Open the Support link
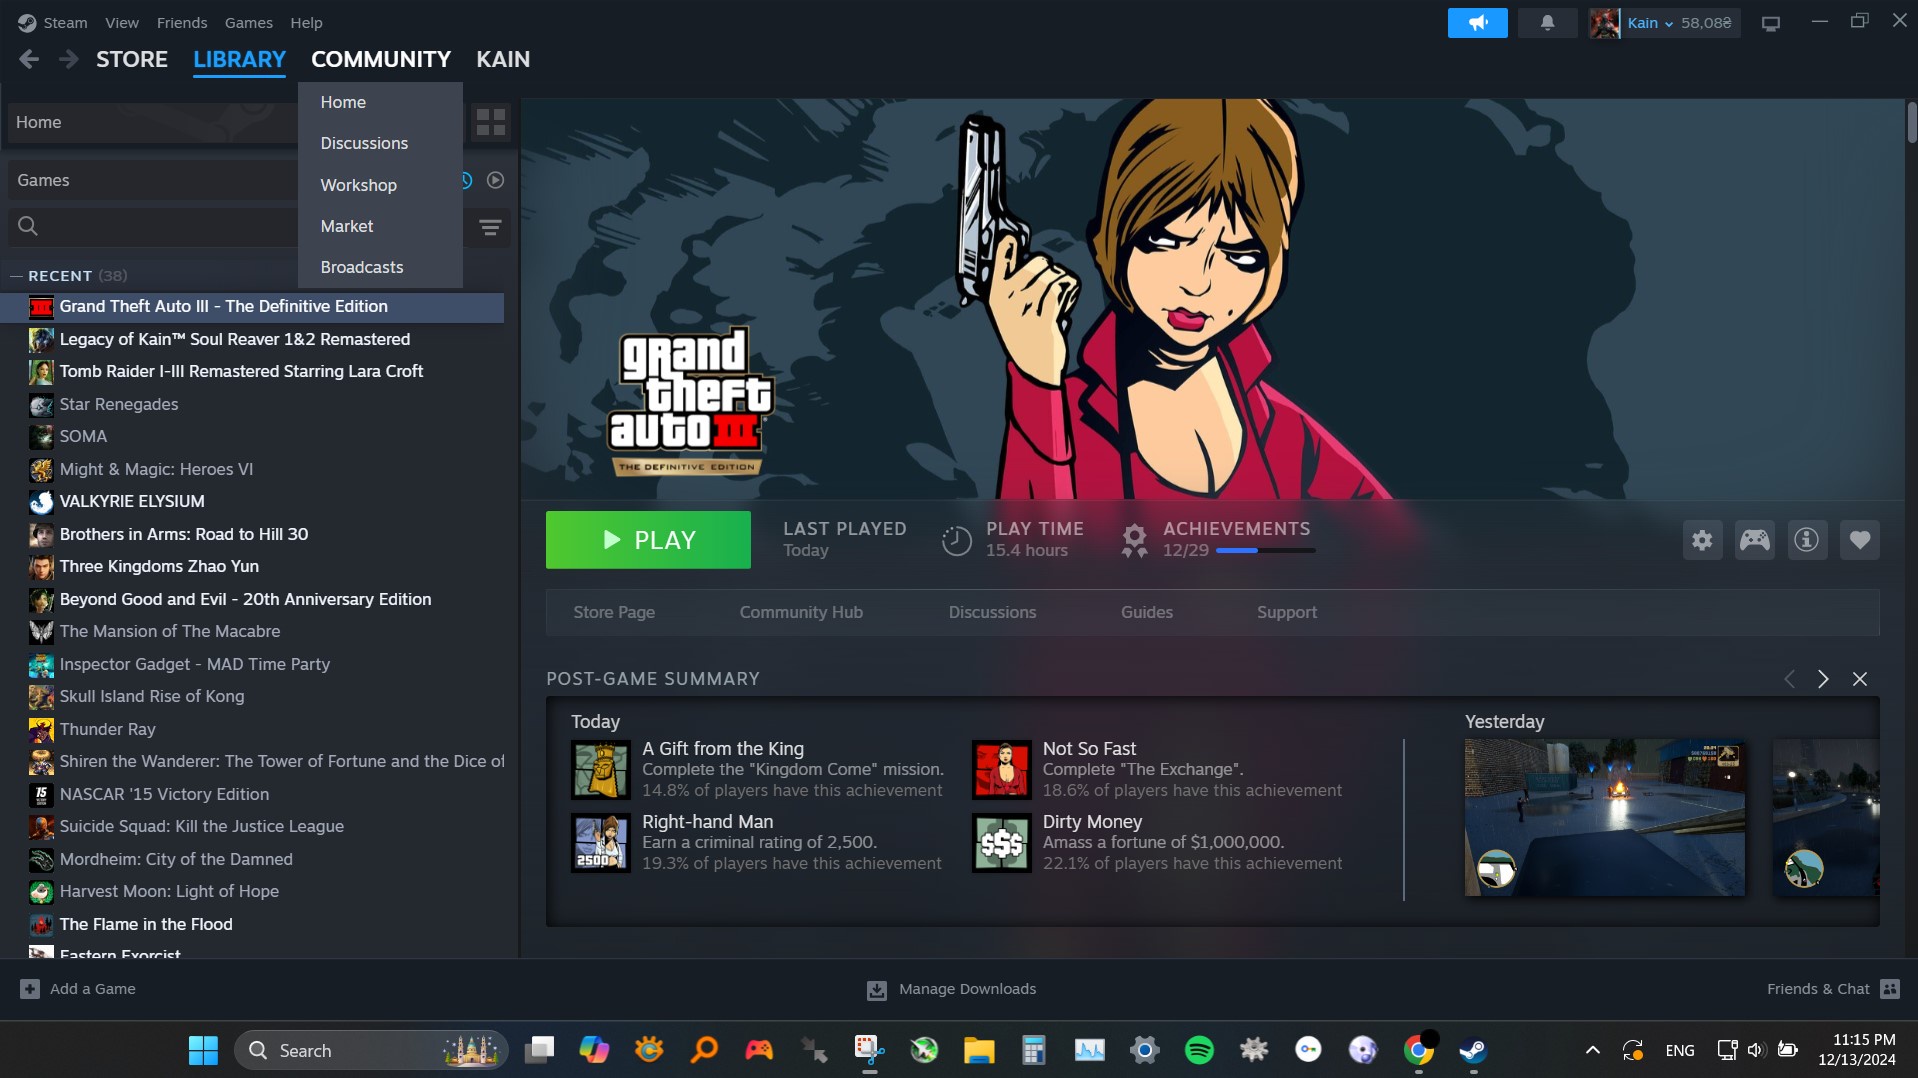Screen dimensions: 1918x1078 1287,612
